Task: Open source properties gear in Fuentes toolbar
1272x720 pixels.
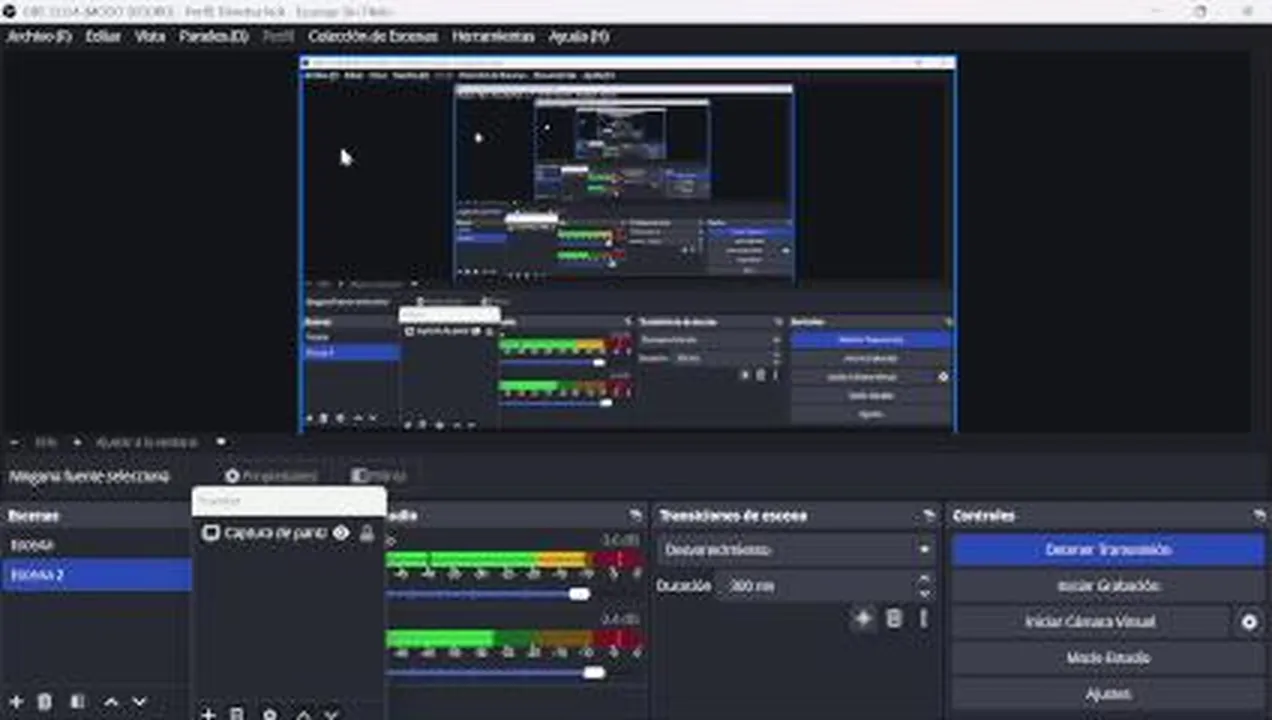Action: (x=269, y=714)
